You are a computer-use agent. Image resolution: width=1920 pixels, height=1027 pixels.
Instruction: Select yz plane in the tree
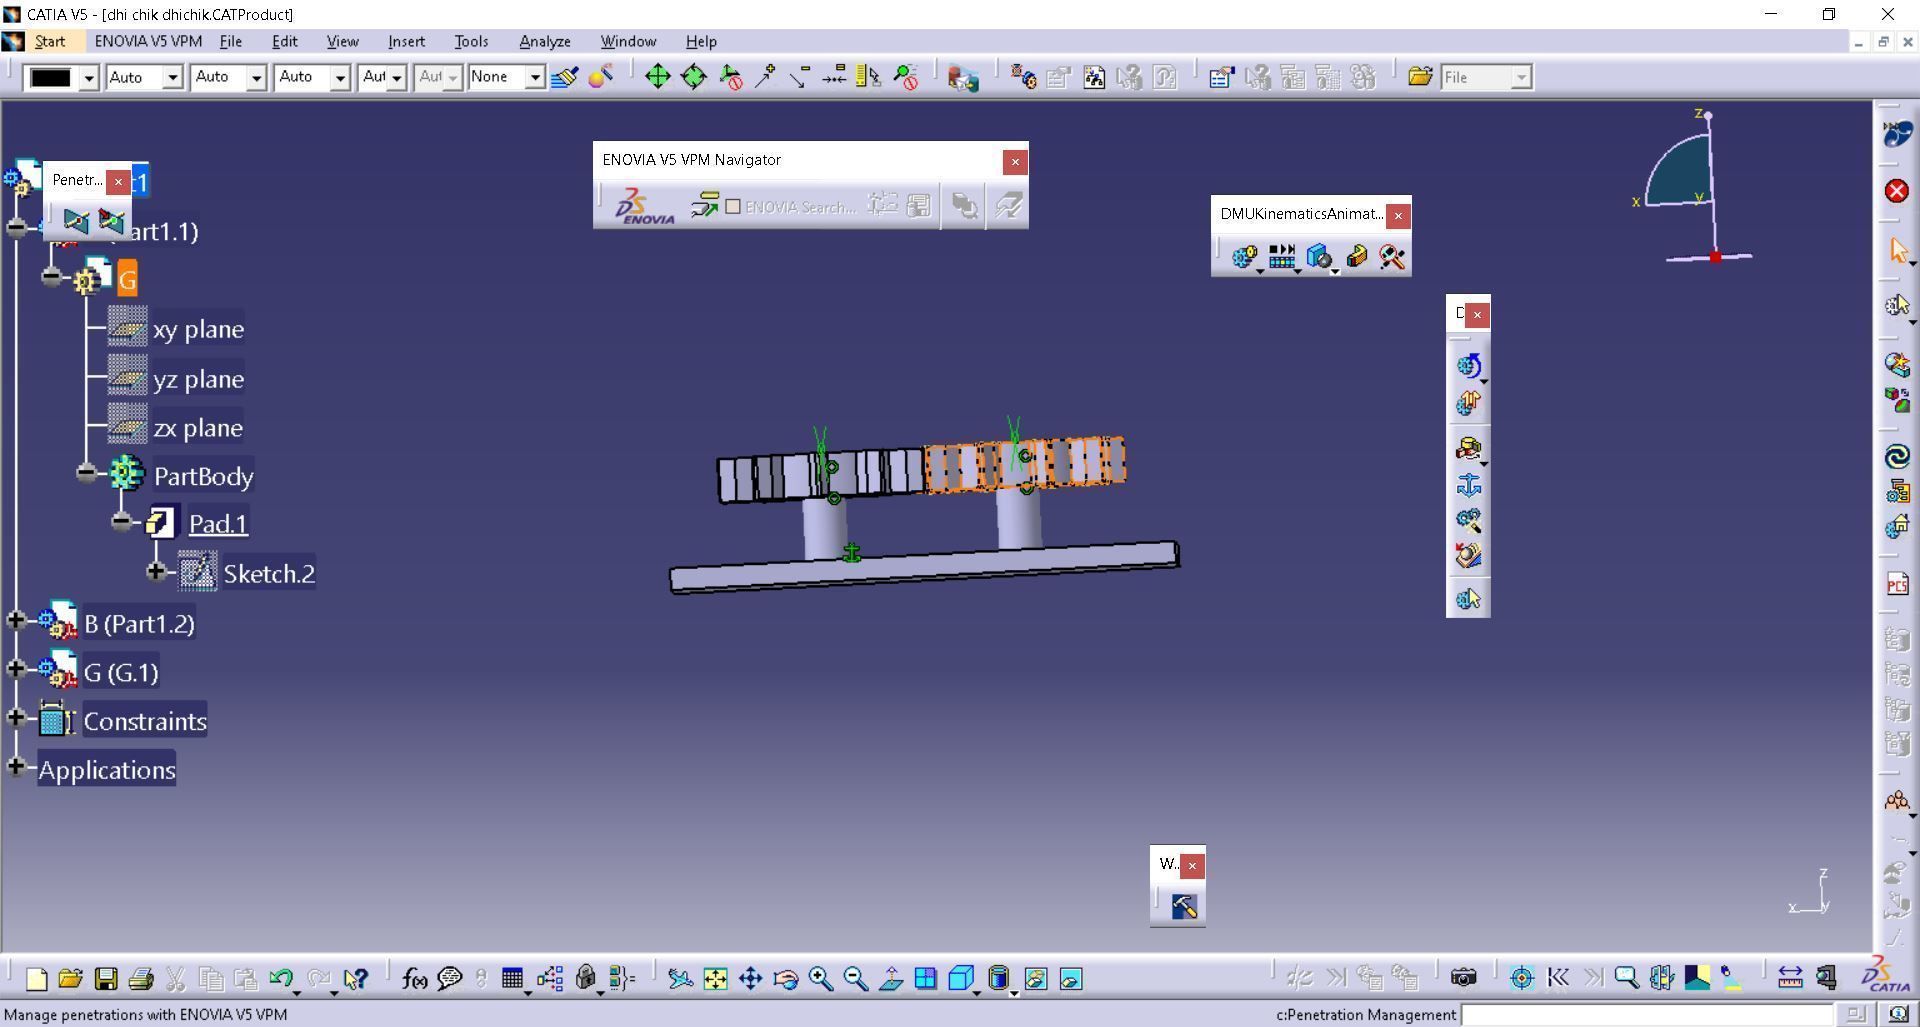coord(198,379)
